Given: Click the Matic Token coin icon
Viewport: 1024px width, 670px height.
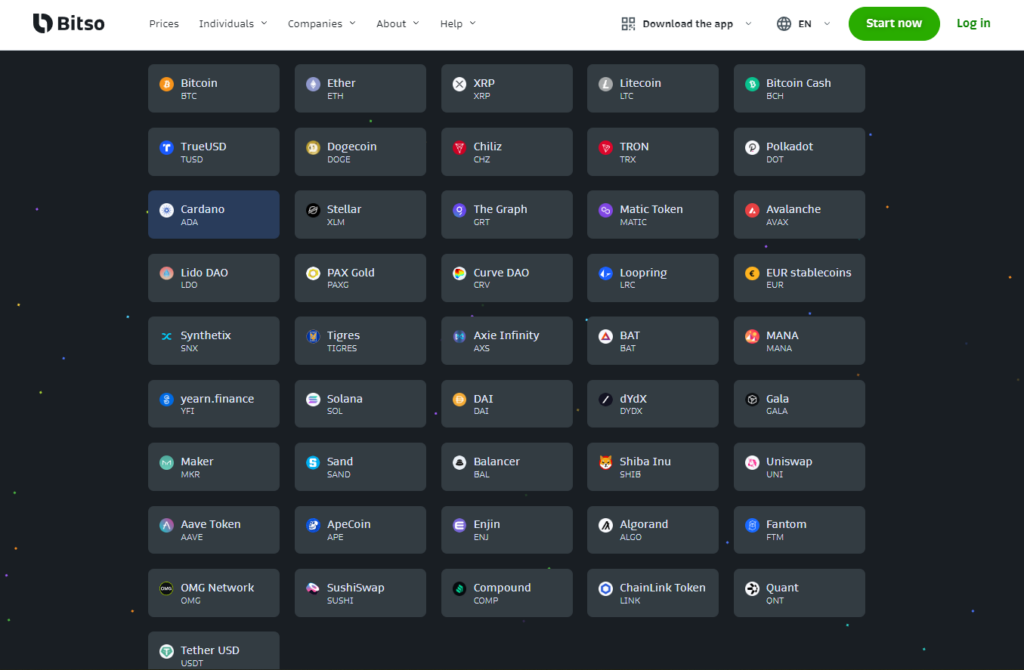Looking at the screenshot, I should pos(605,210).
